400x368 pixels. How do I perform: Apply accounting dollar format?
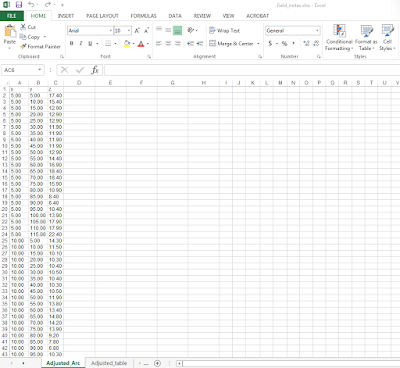(270, 43)
